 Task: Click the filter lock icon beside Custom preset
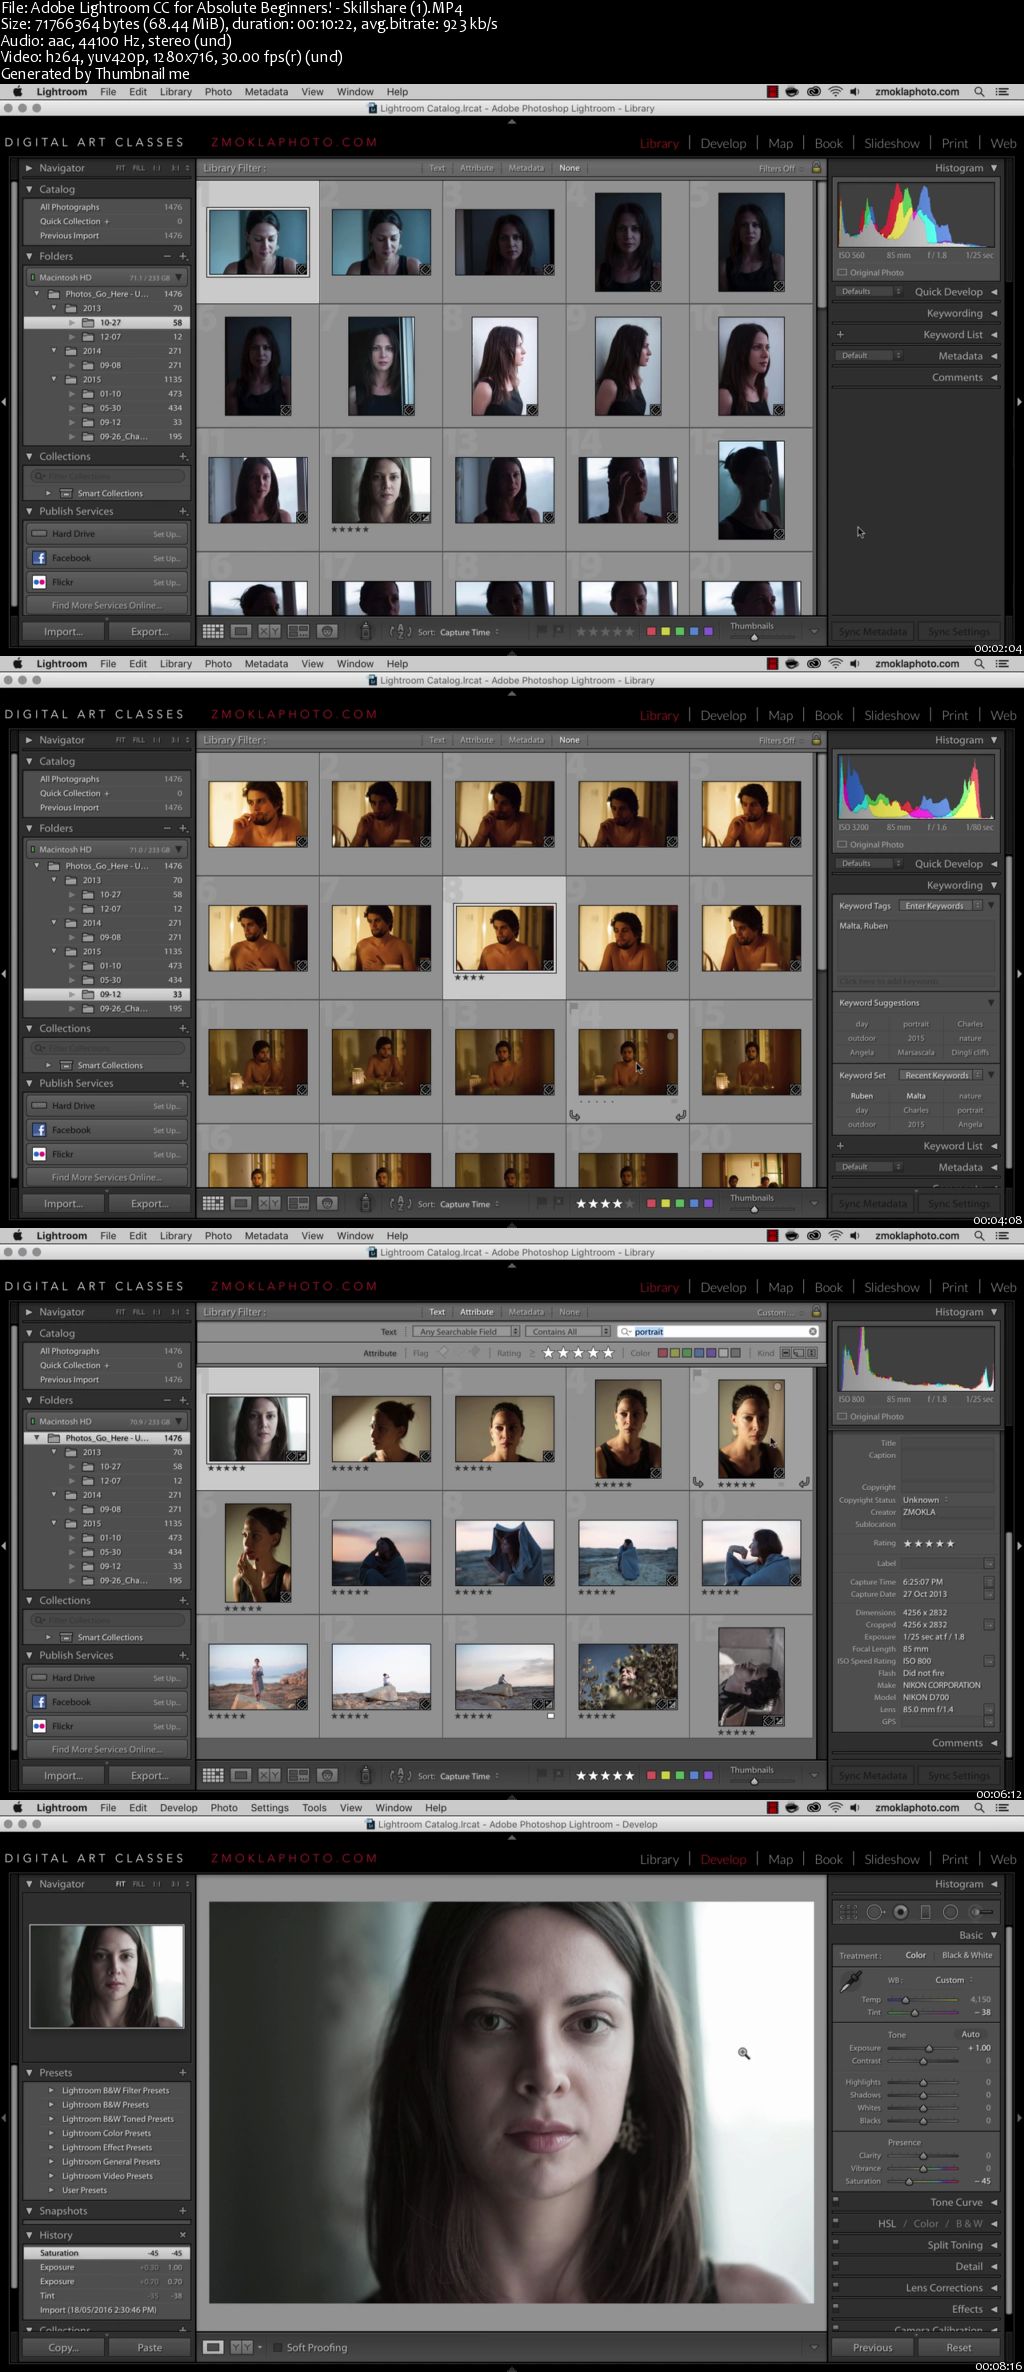[816, 1312]
